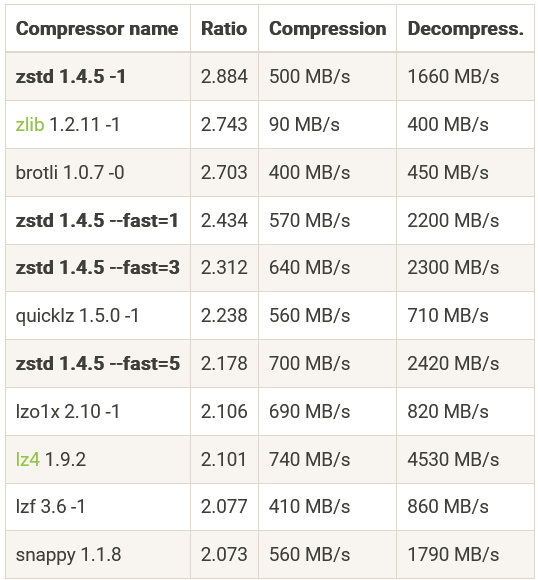Click the 4530 MB/s decompression value

[453, 459]
